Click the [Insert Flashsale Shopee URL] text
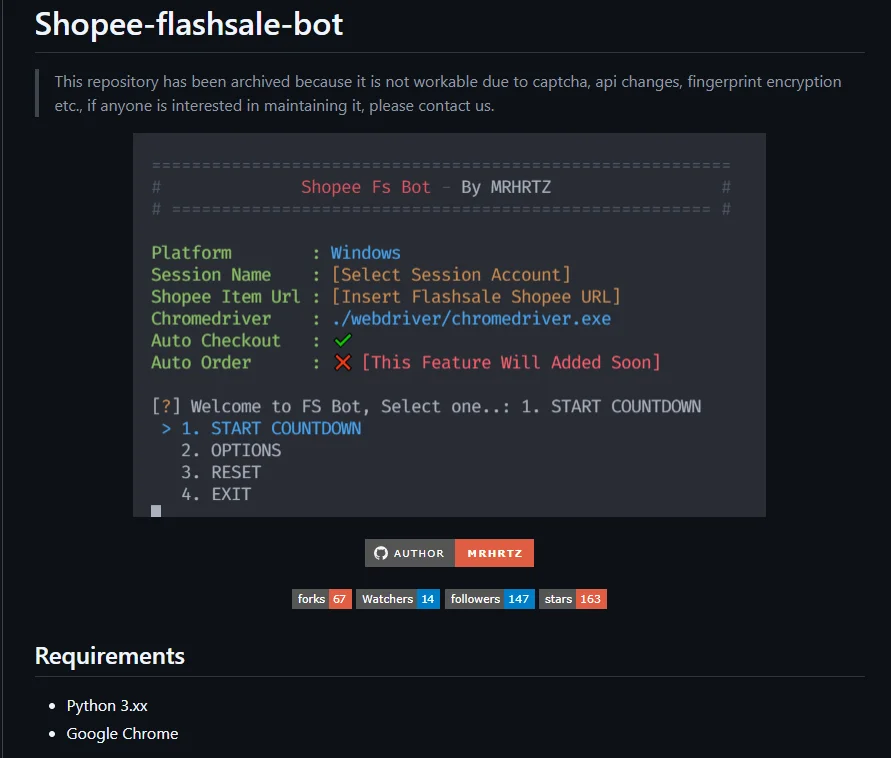891x758 pixels. (476, 297)
